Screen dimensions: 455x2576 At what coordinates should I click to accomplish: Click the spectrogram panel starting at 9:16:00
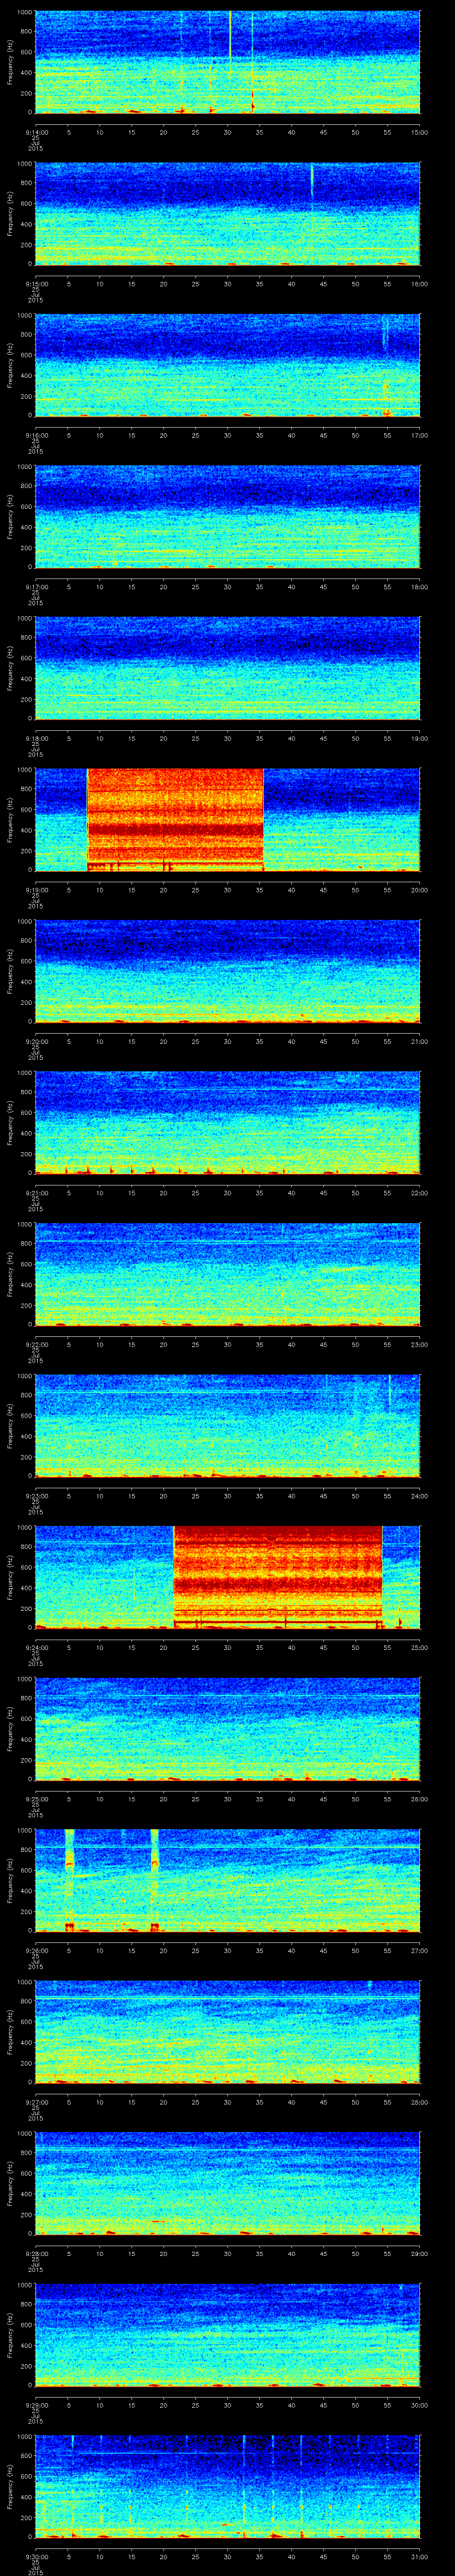click(x=228, y=364)
